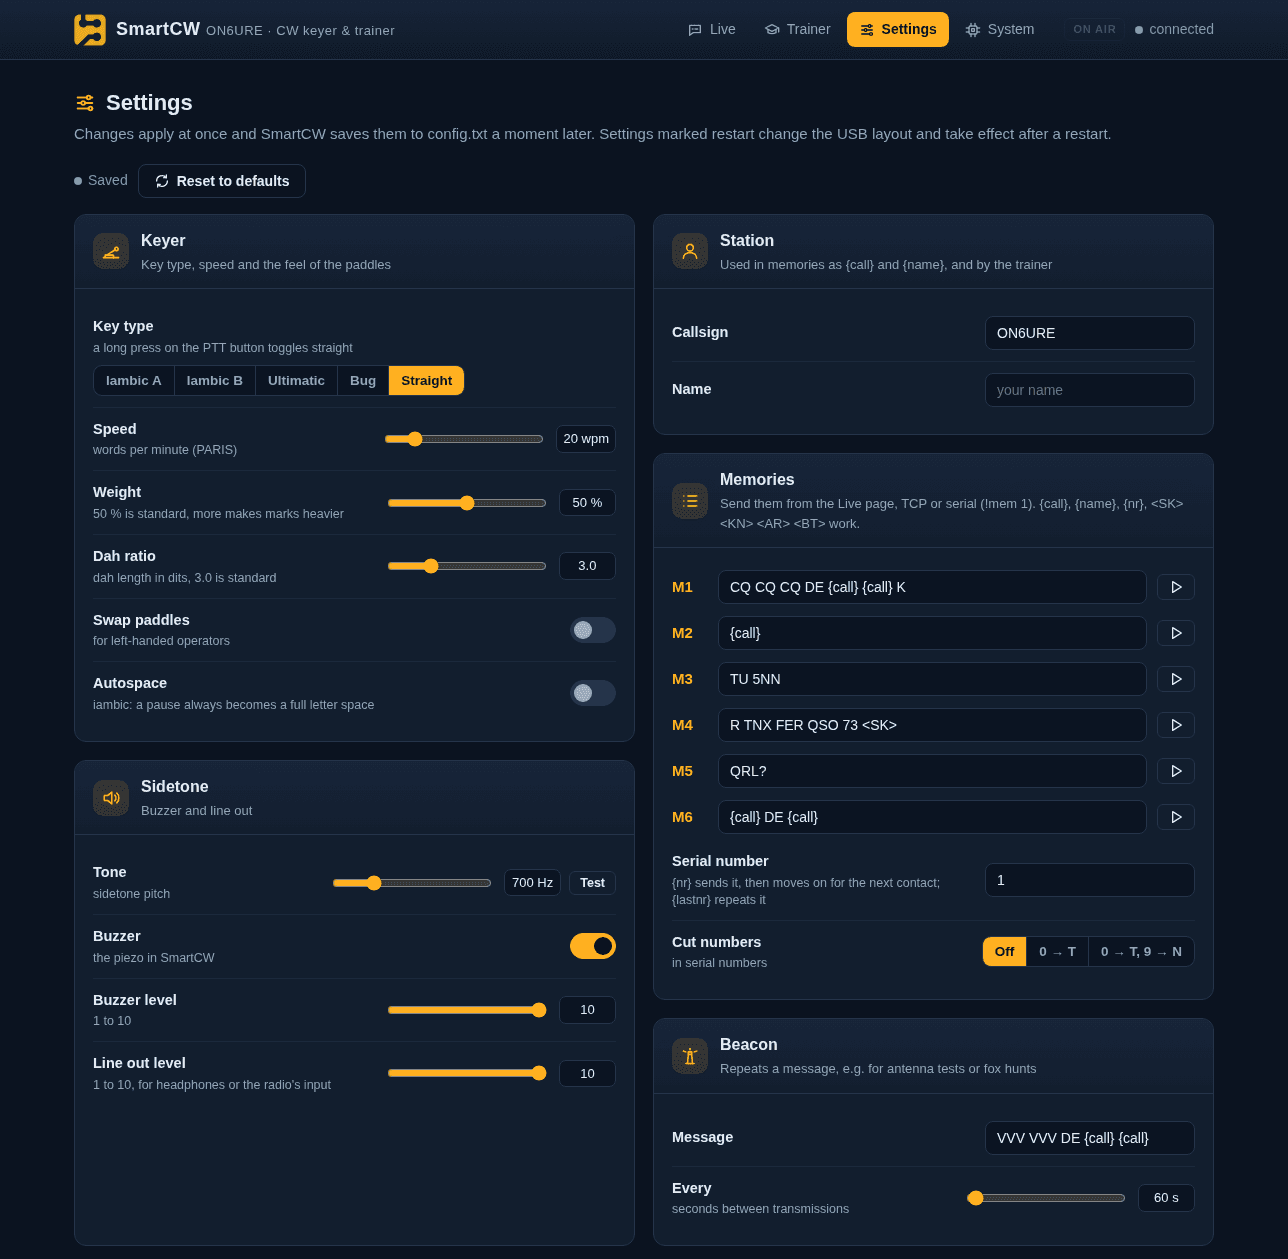
Task: Click the Saved status indicator
Action: [101, 181]
